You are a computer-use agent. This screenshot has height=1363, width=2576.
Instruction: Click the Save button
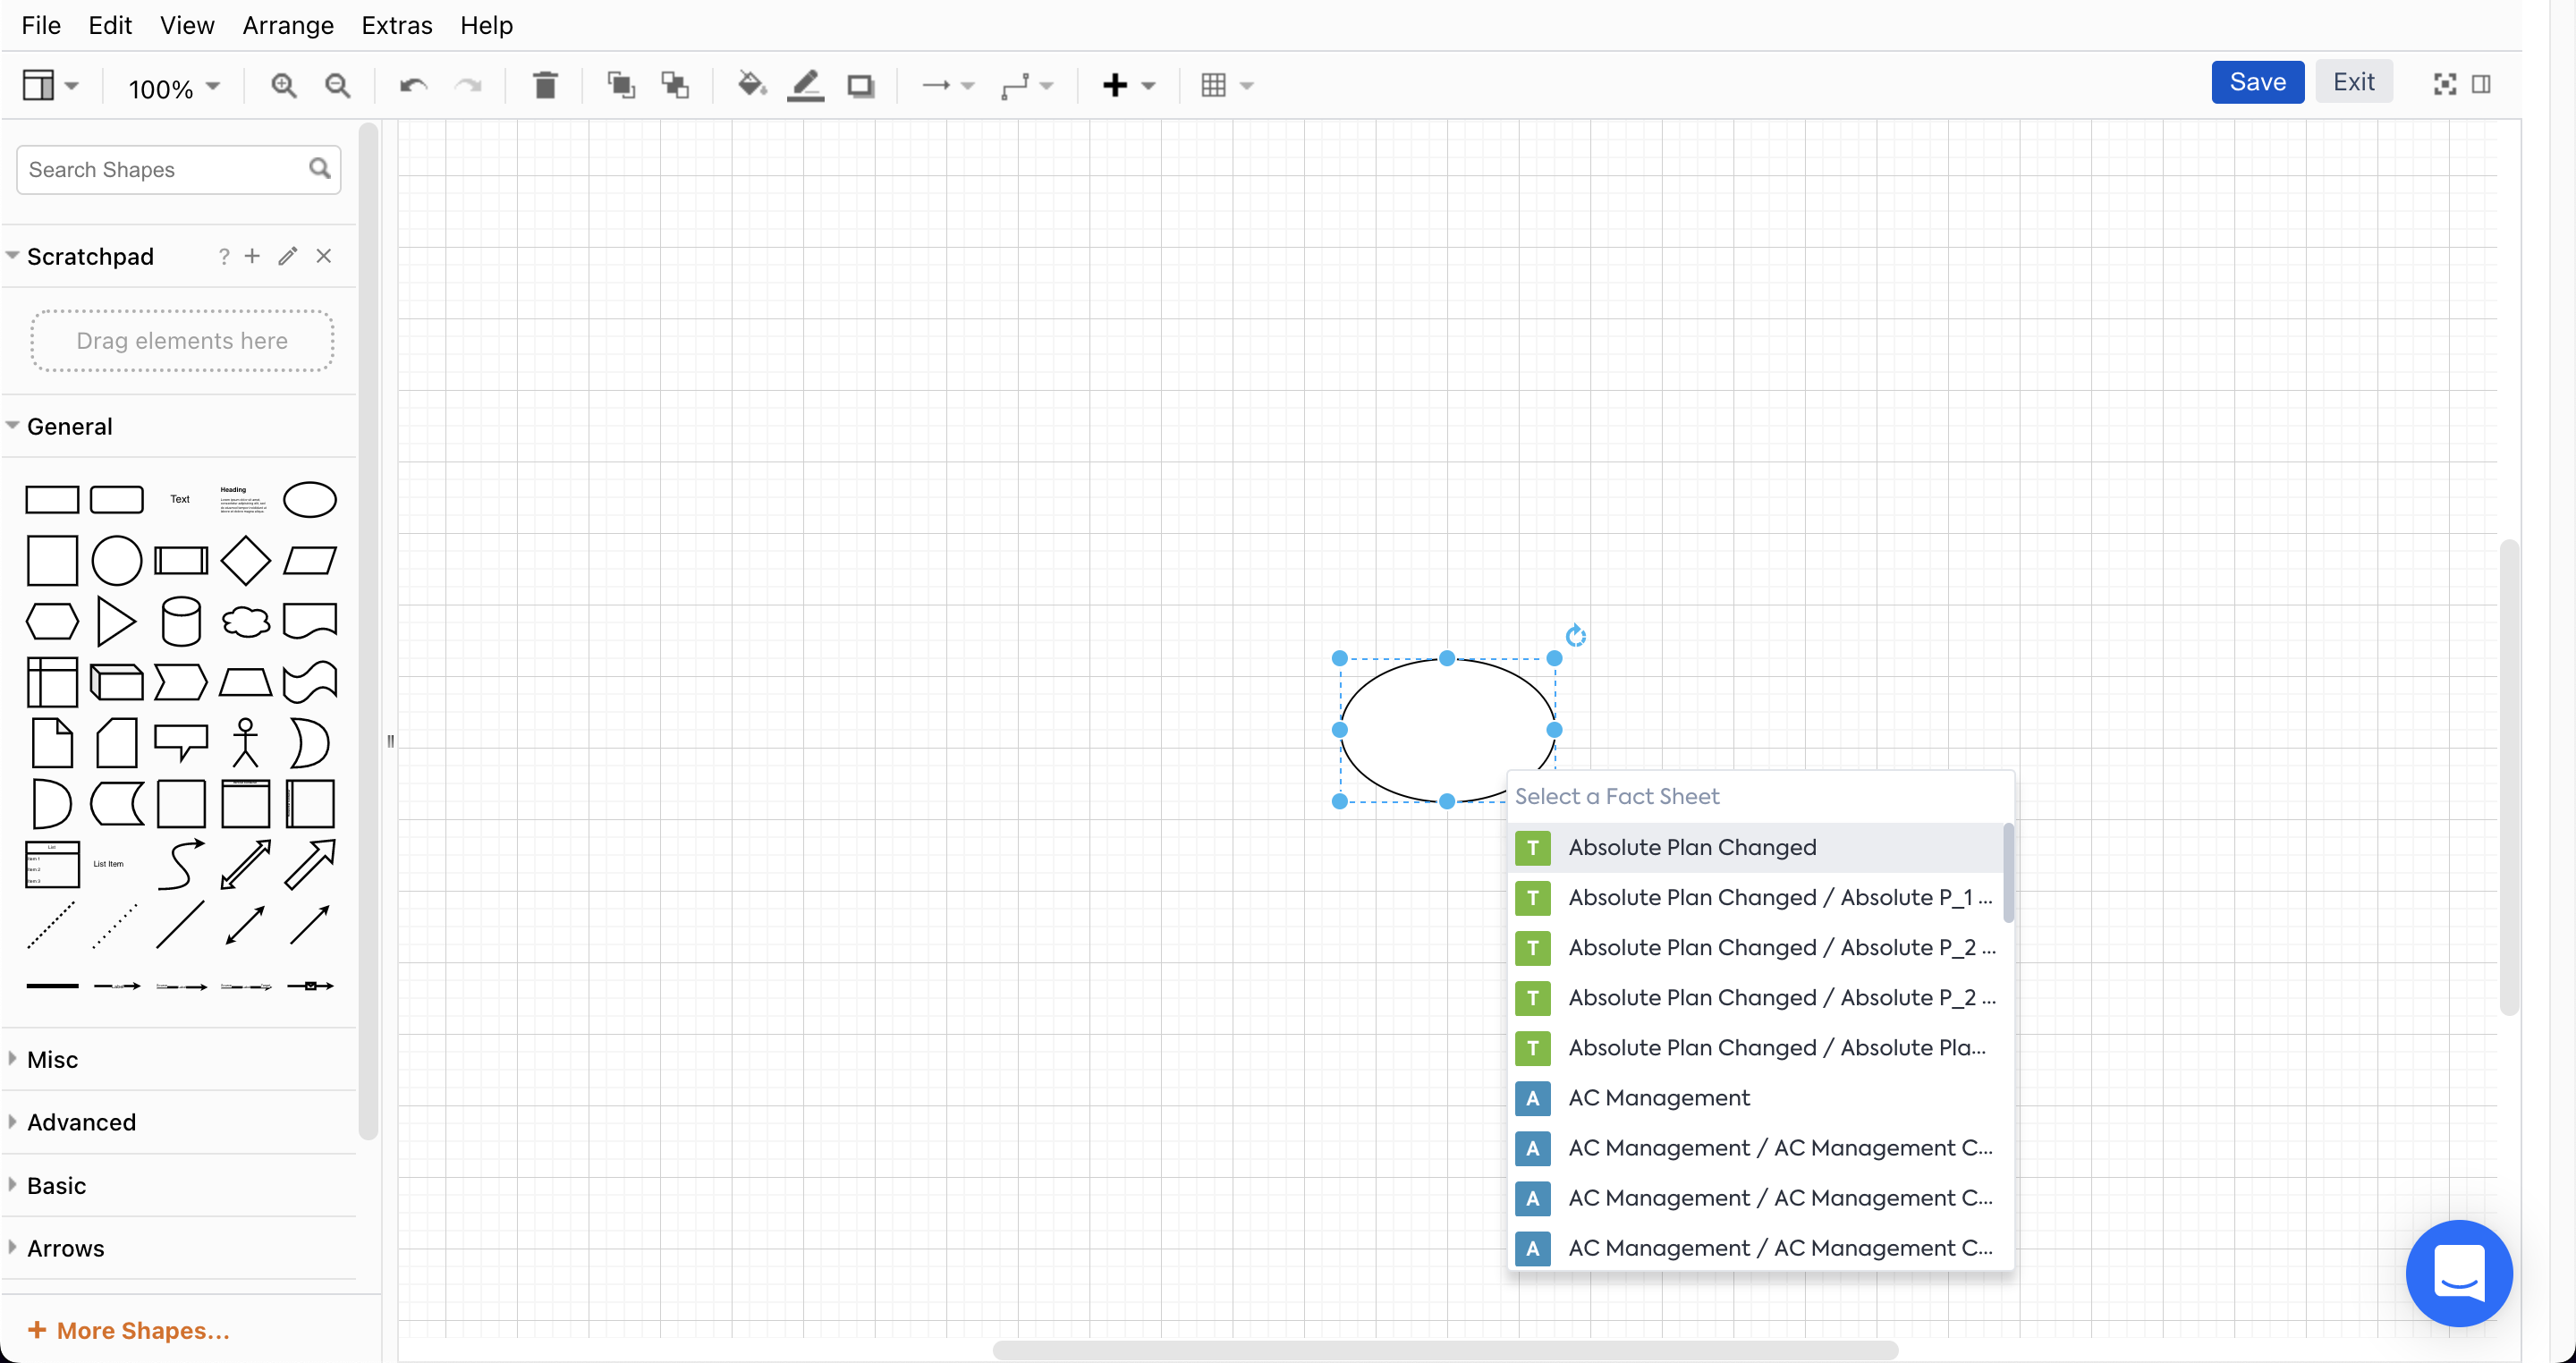[x=2257, y=82]
